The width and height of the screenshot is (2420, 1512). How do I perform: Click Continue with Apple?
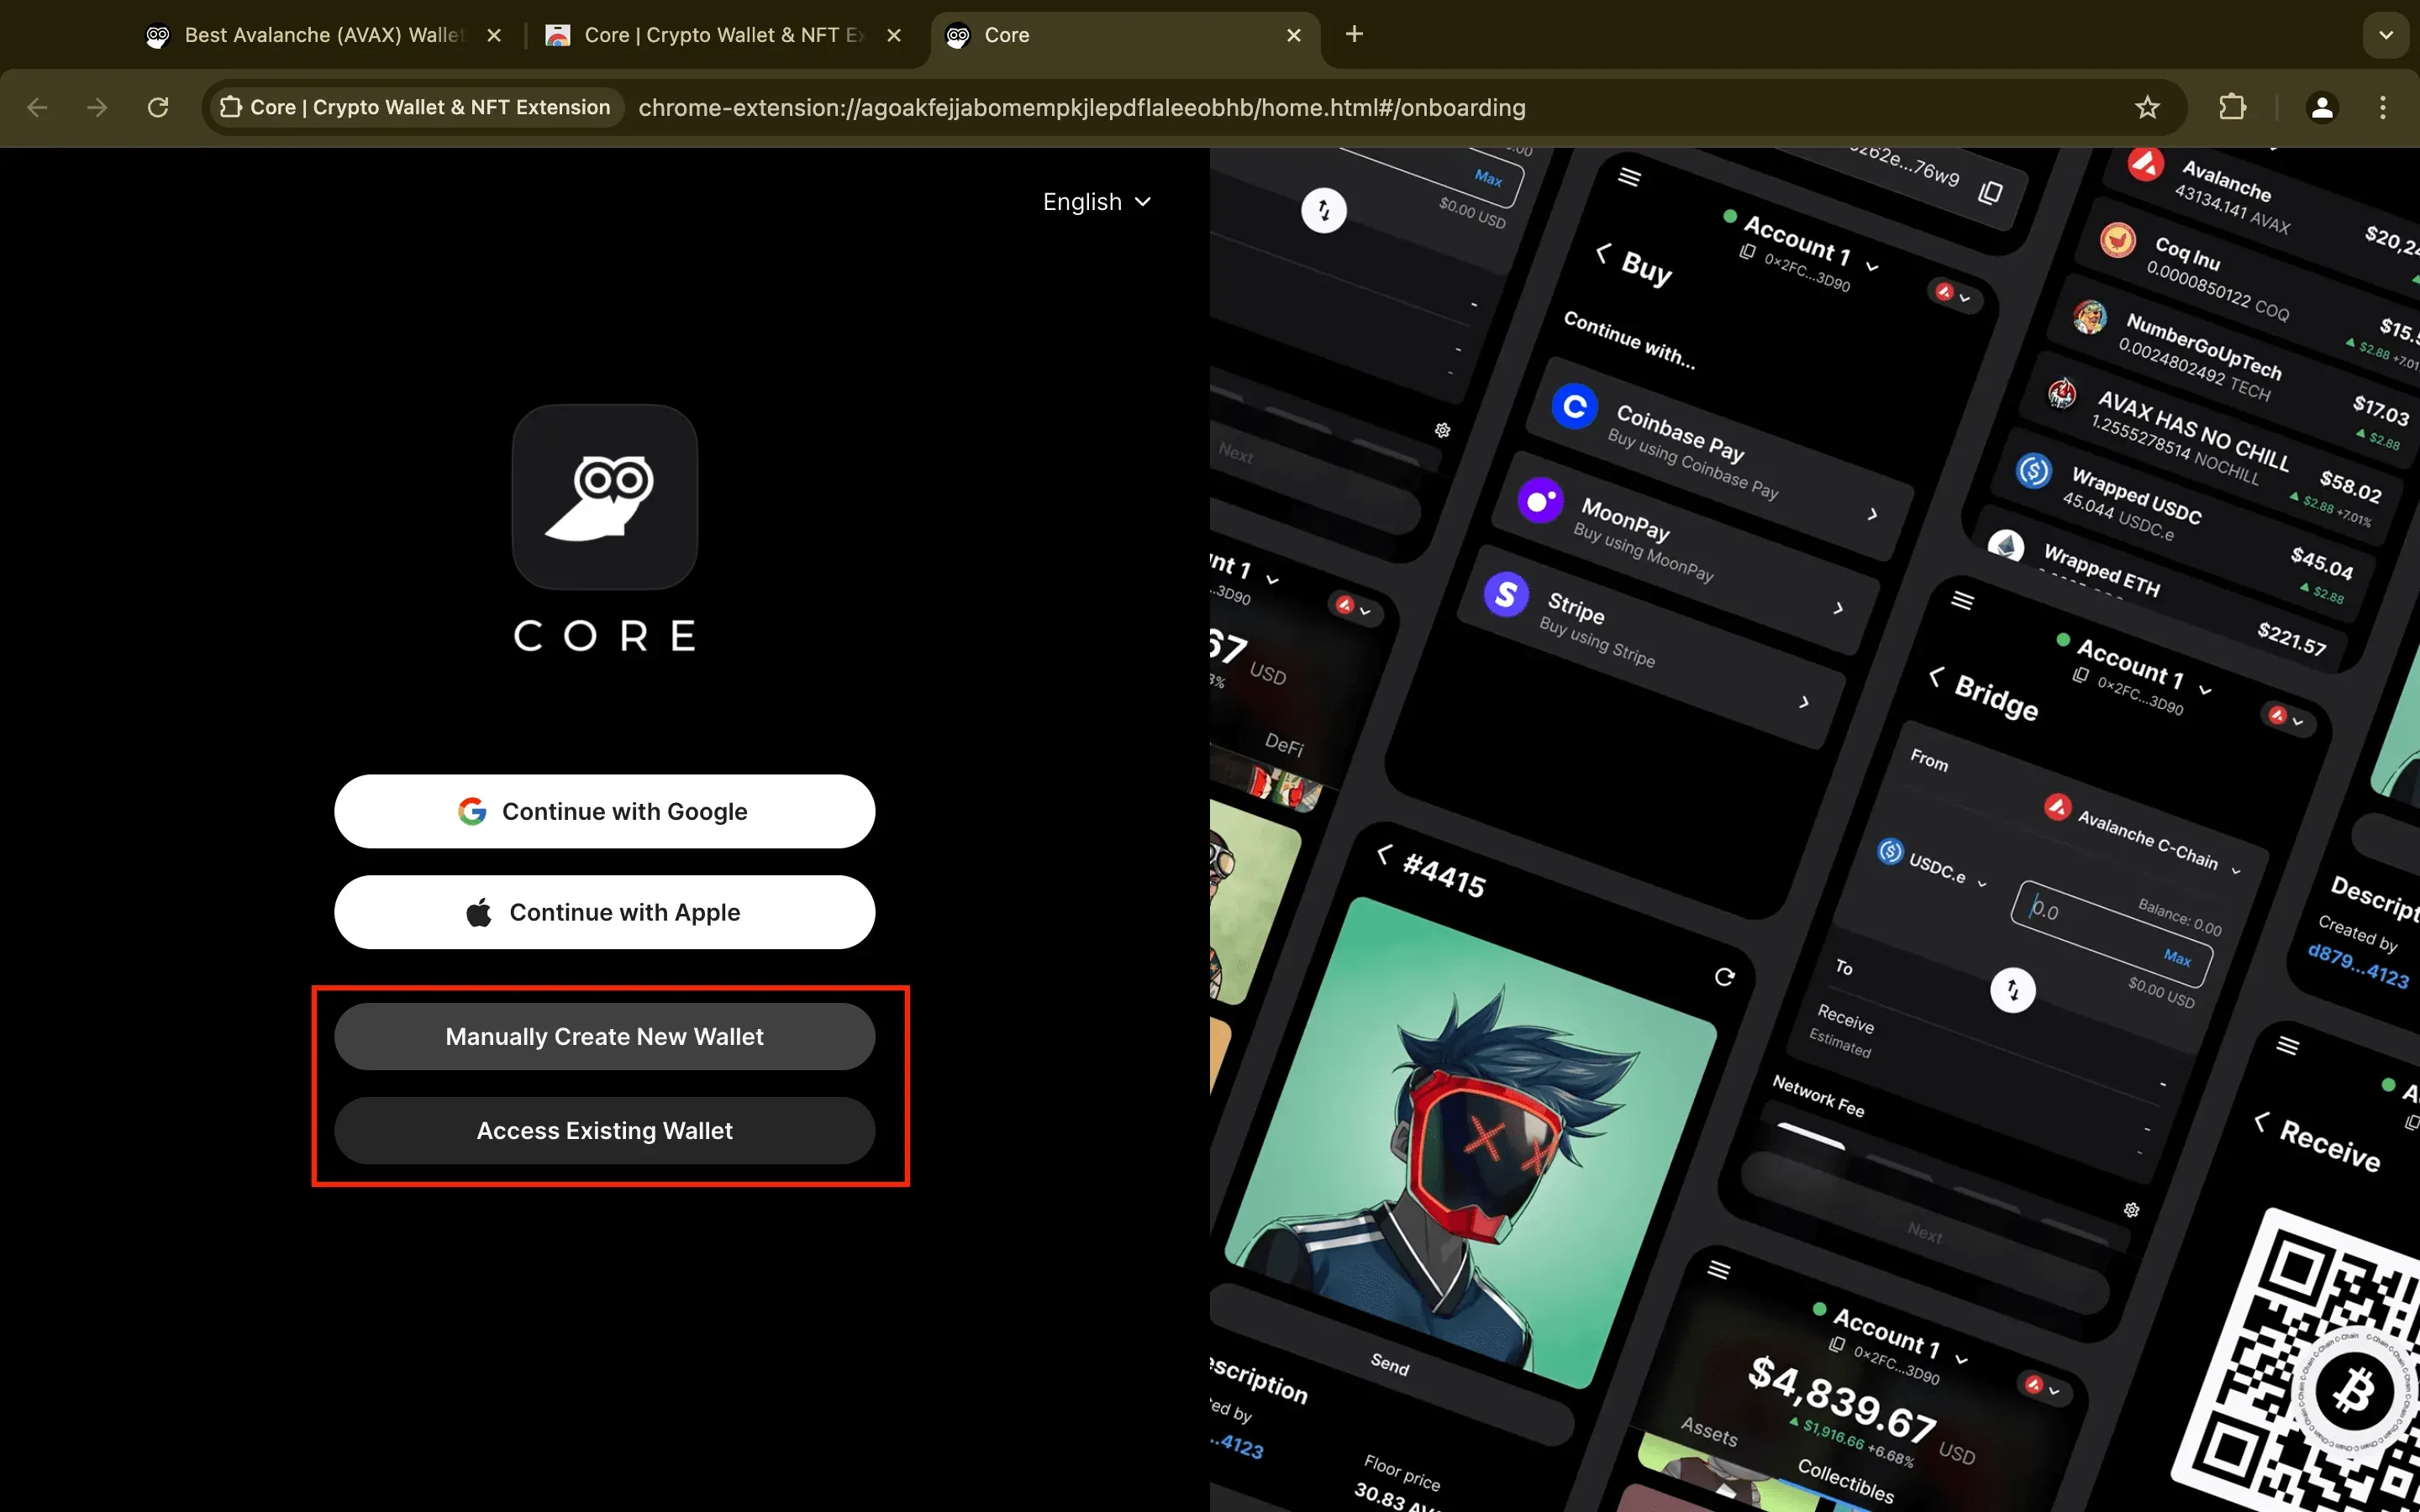coord(605,912)
